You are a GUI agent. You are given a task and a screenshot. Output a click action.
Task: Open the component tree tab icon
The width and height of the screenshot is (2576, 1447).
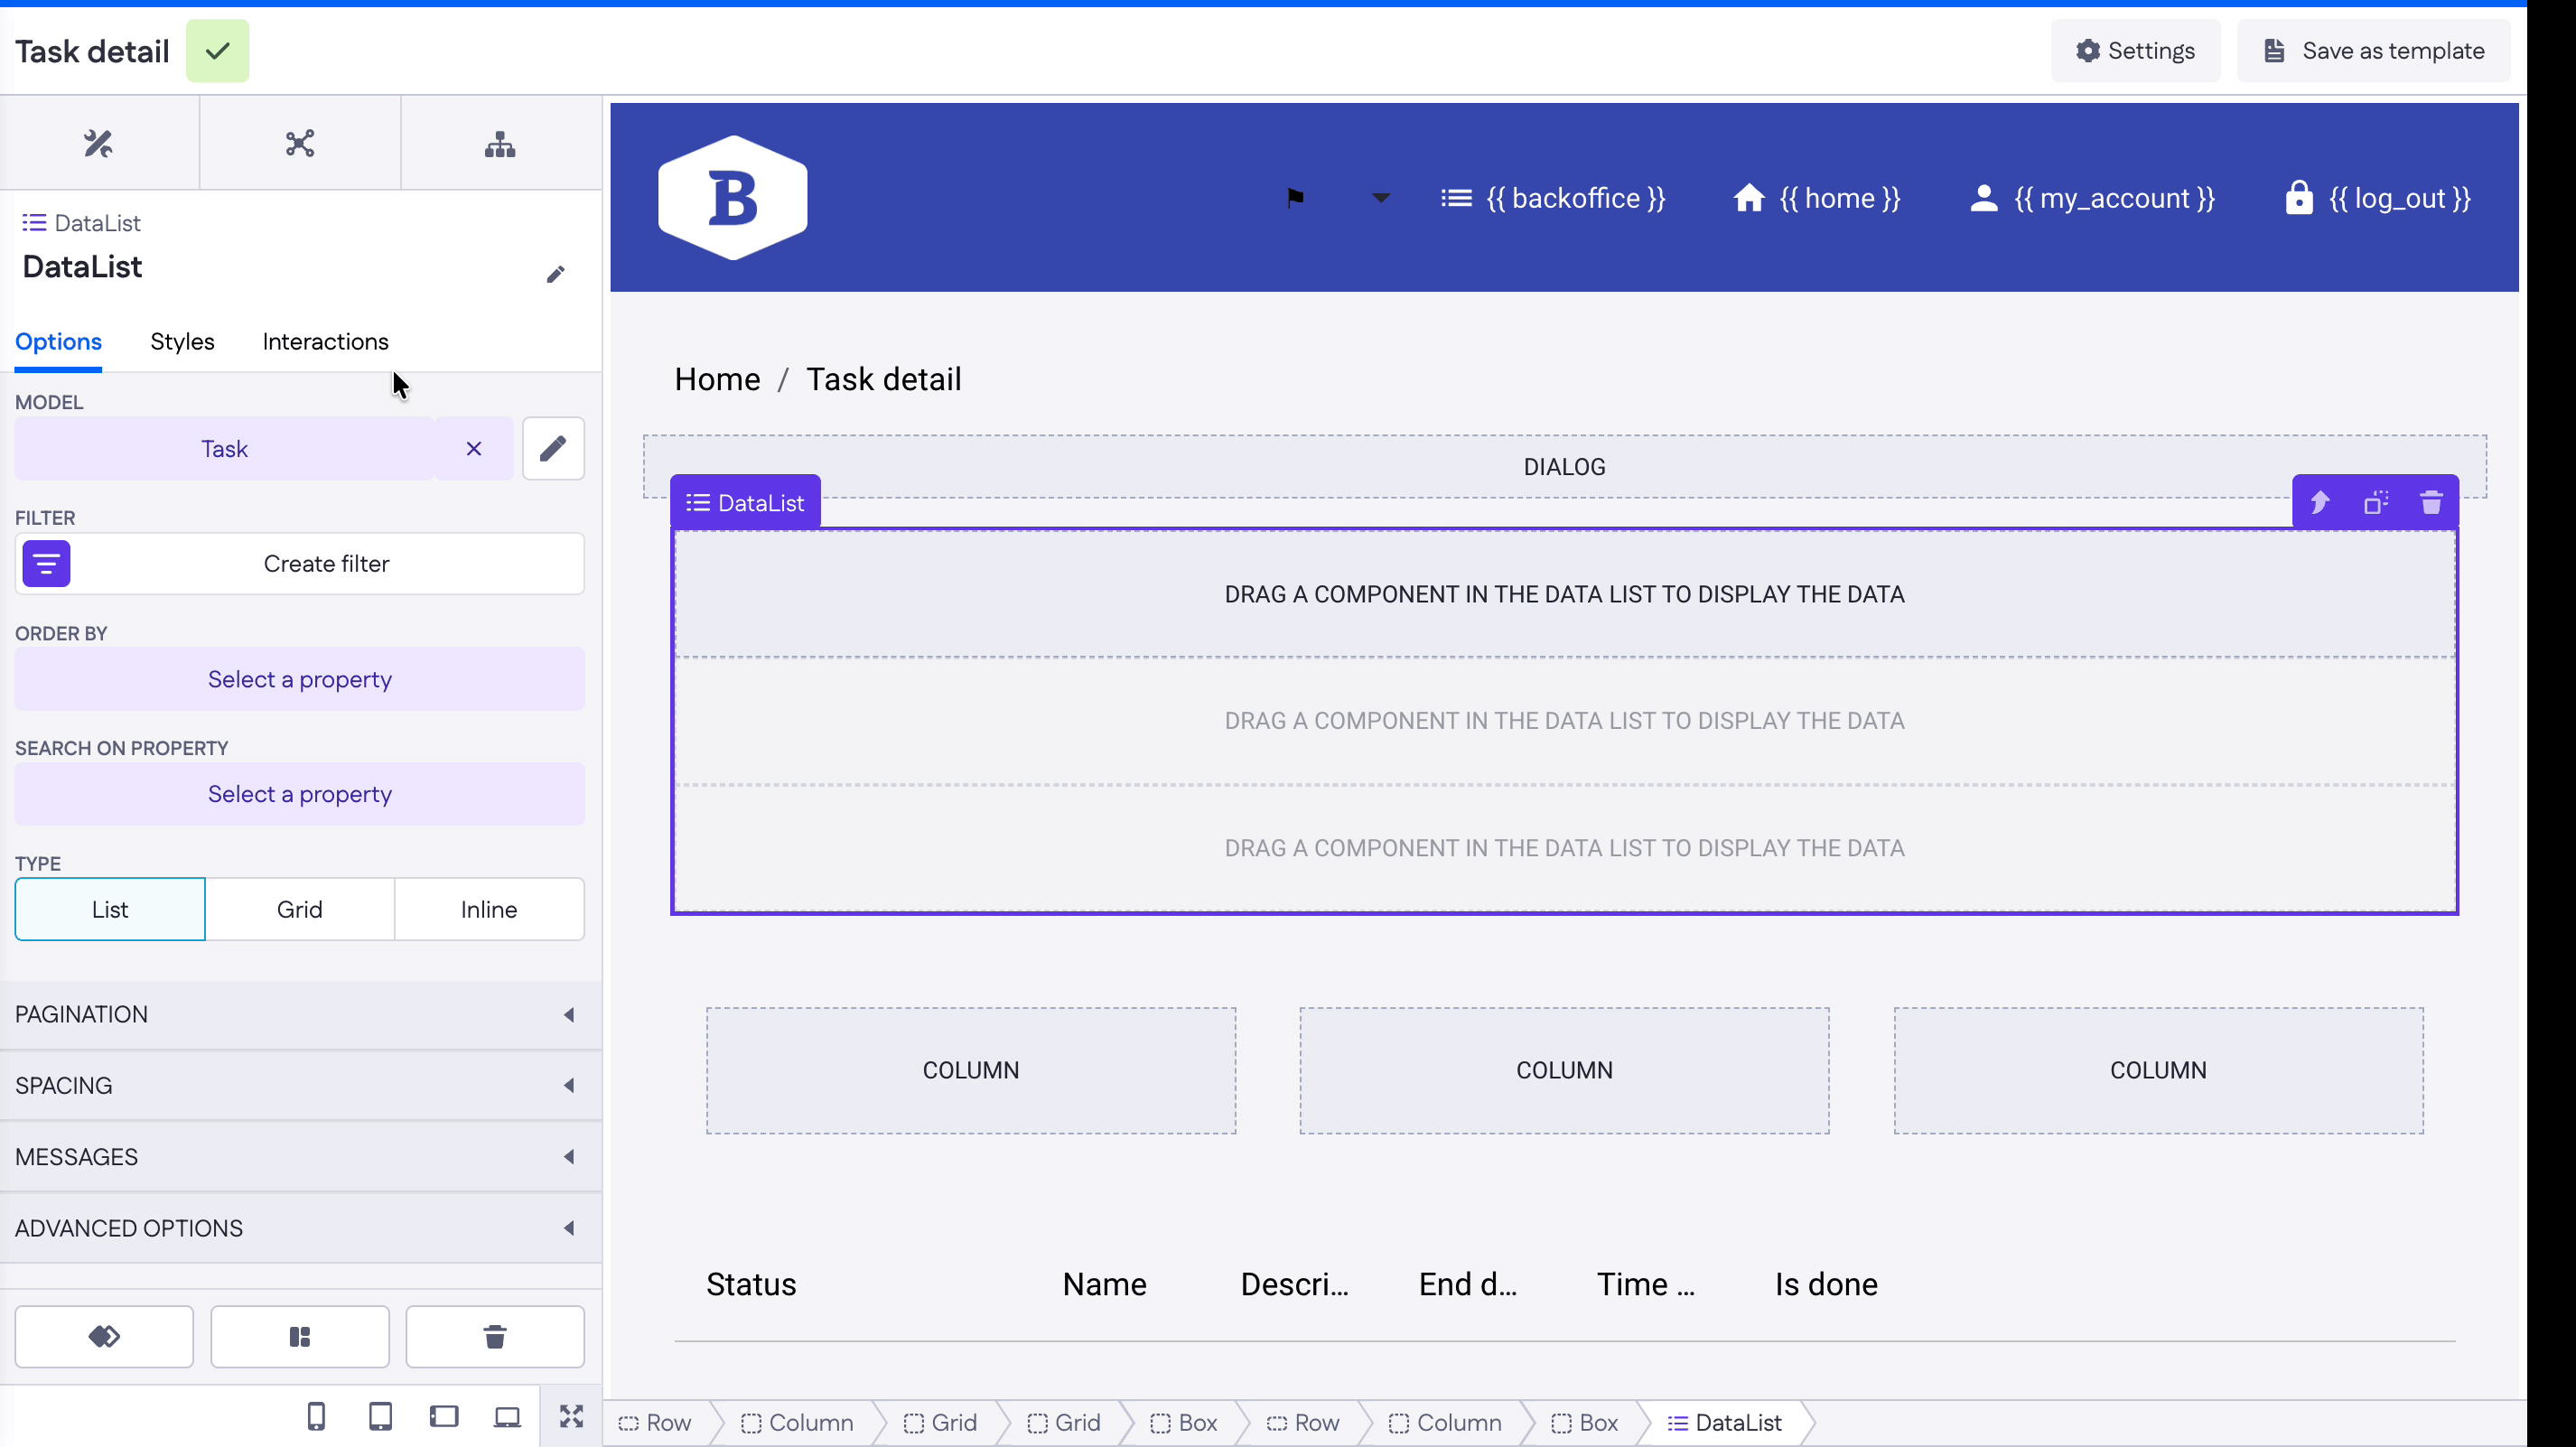[500, 144]
